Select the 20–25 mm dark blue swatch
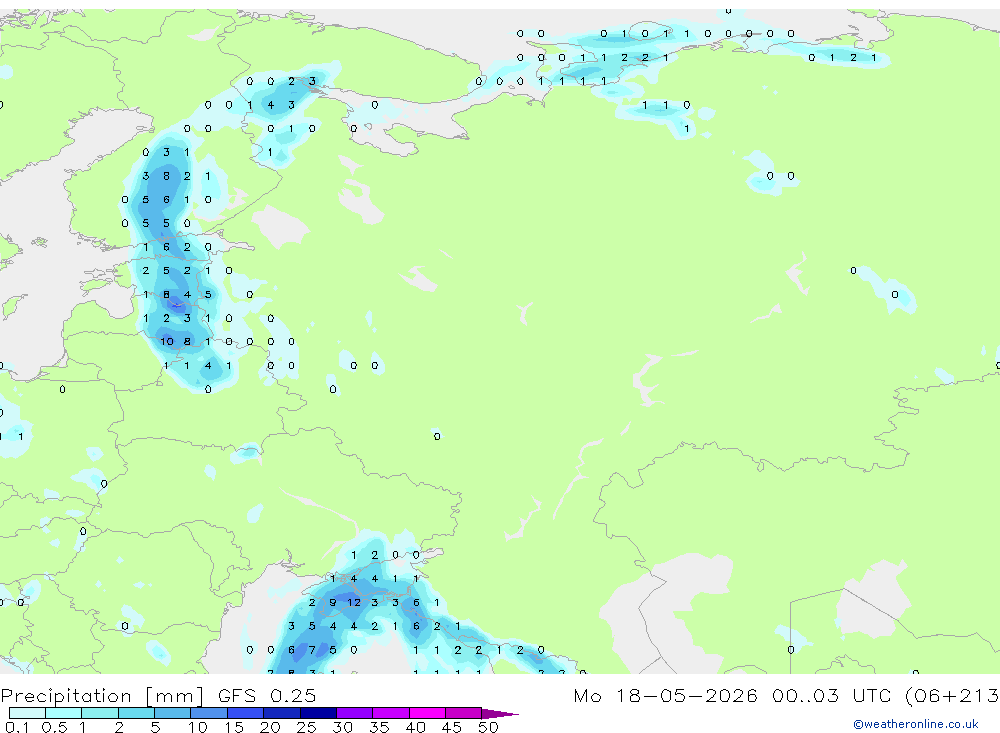The image size is (1000, 733). click(282, 713)
